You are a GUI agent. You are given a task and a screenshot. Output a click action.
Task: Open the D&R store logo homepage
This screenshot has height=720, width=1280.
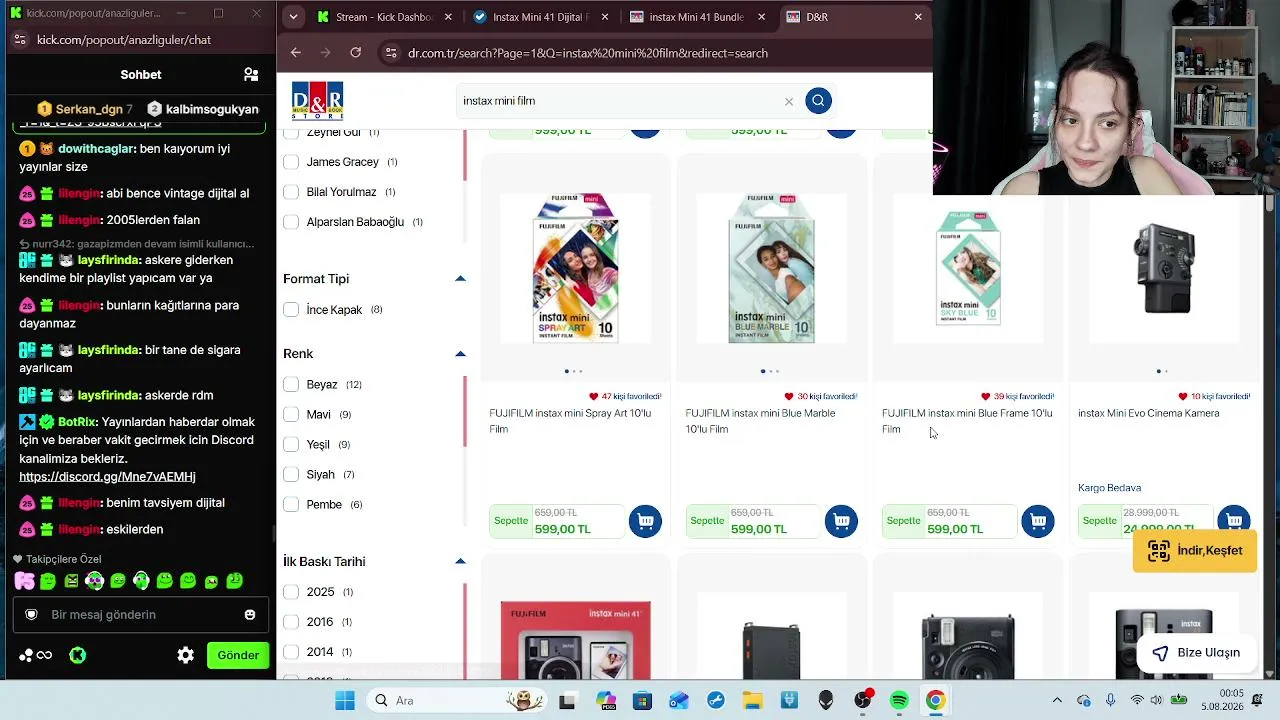click(317, 101)
